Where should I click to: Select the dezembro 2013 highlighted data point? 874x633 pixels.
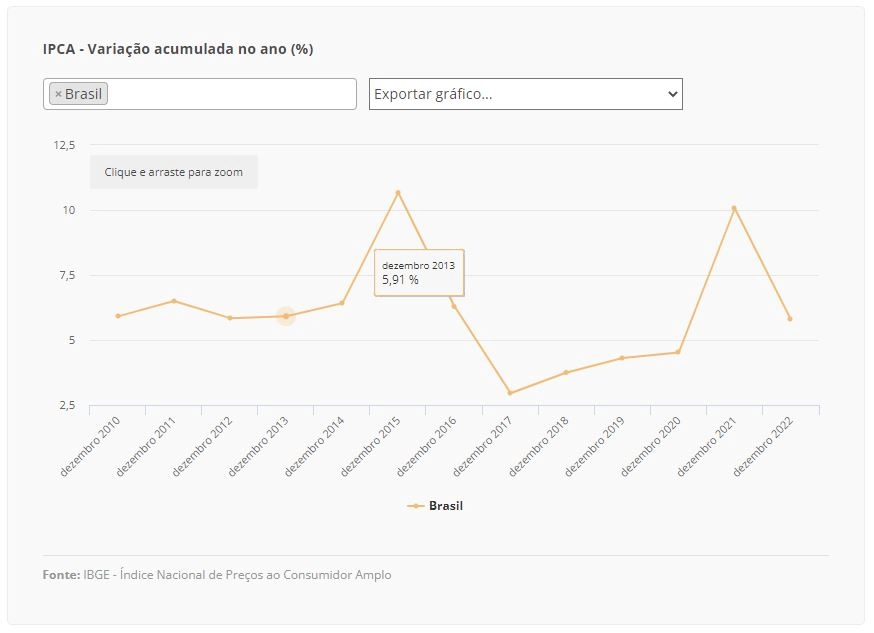286,316
